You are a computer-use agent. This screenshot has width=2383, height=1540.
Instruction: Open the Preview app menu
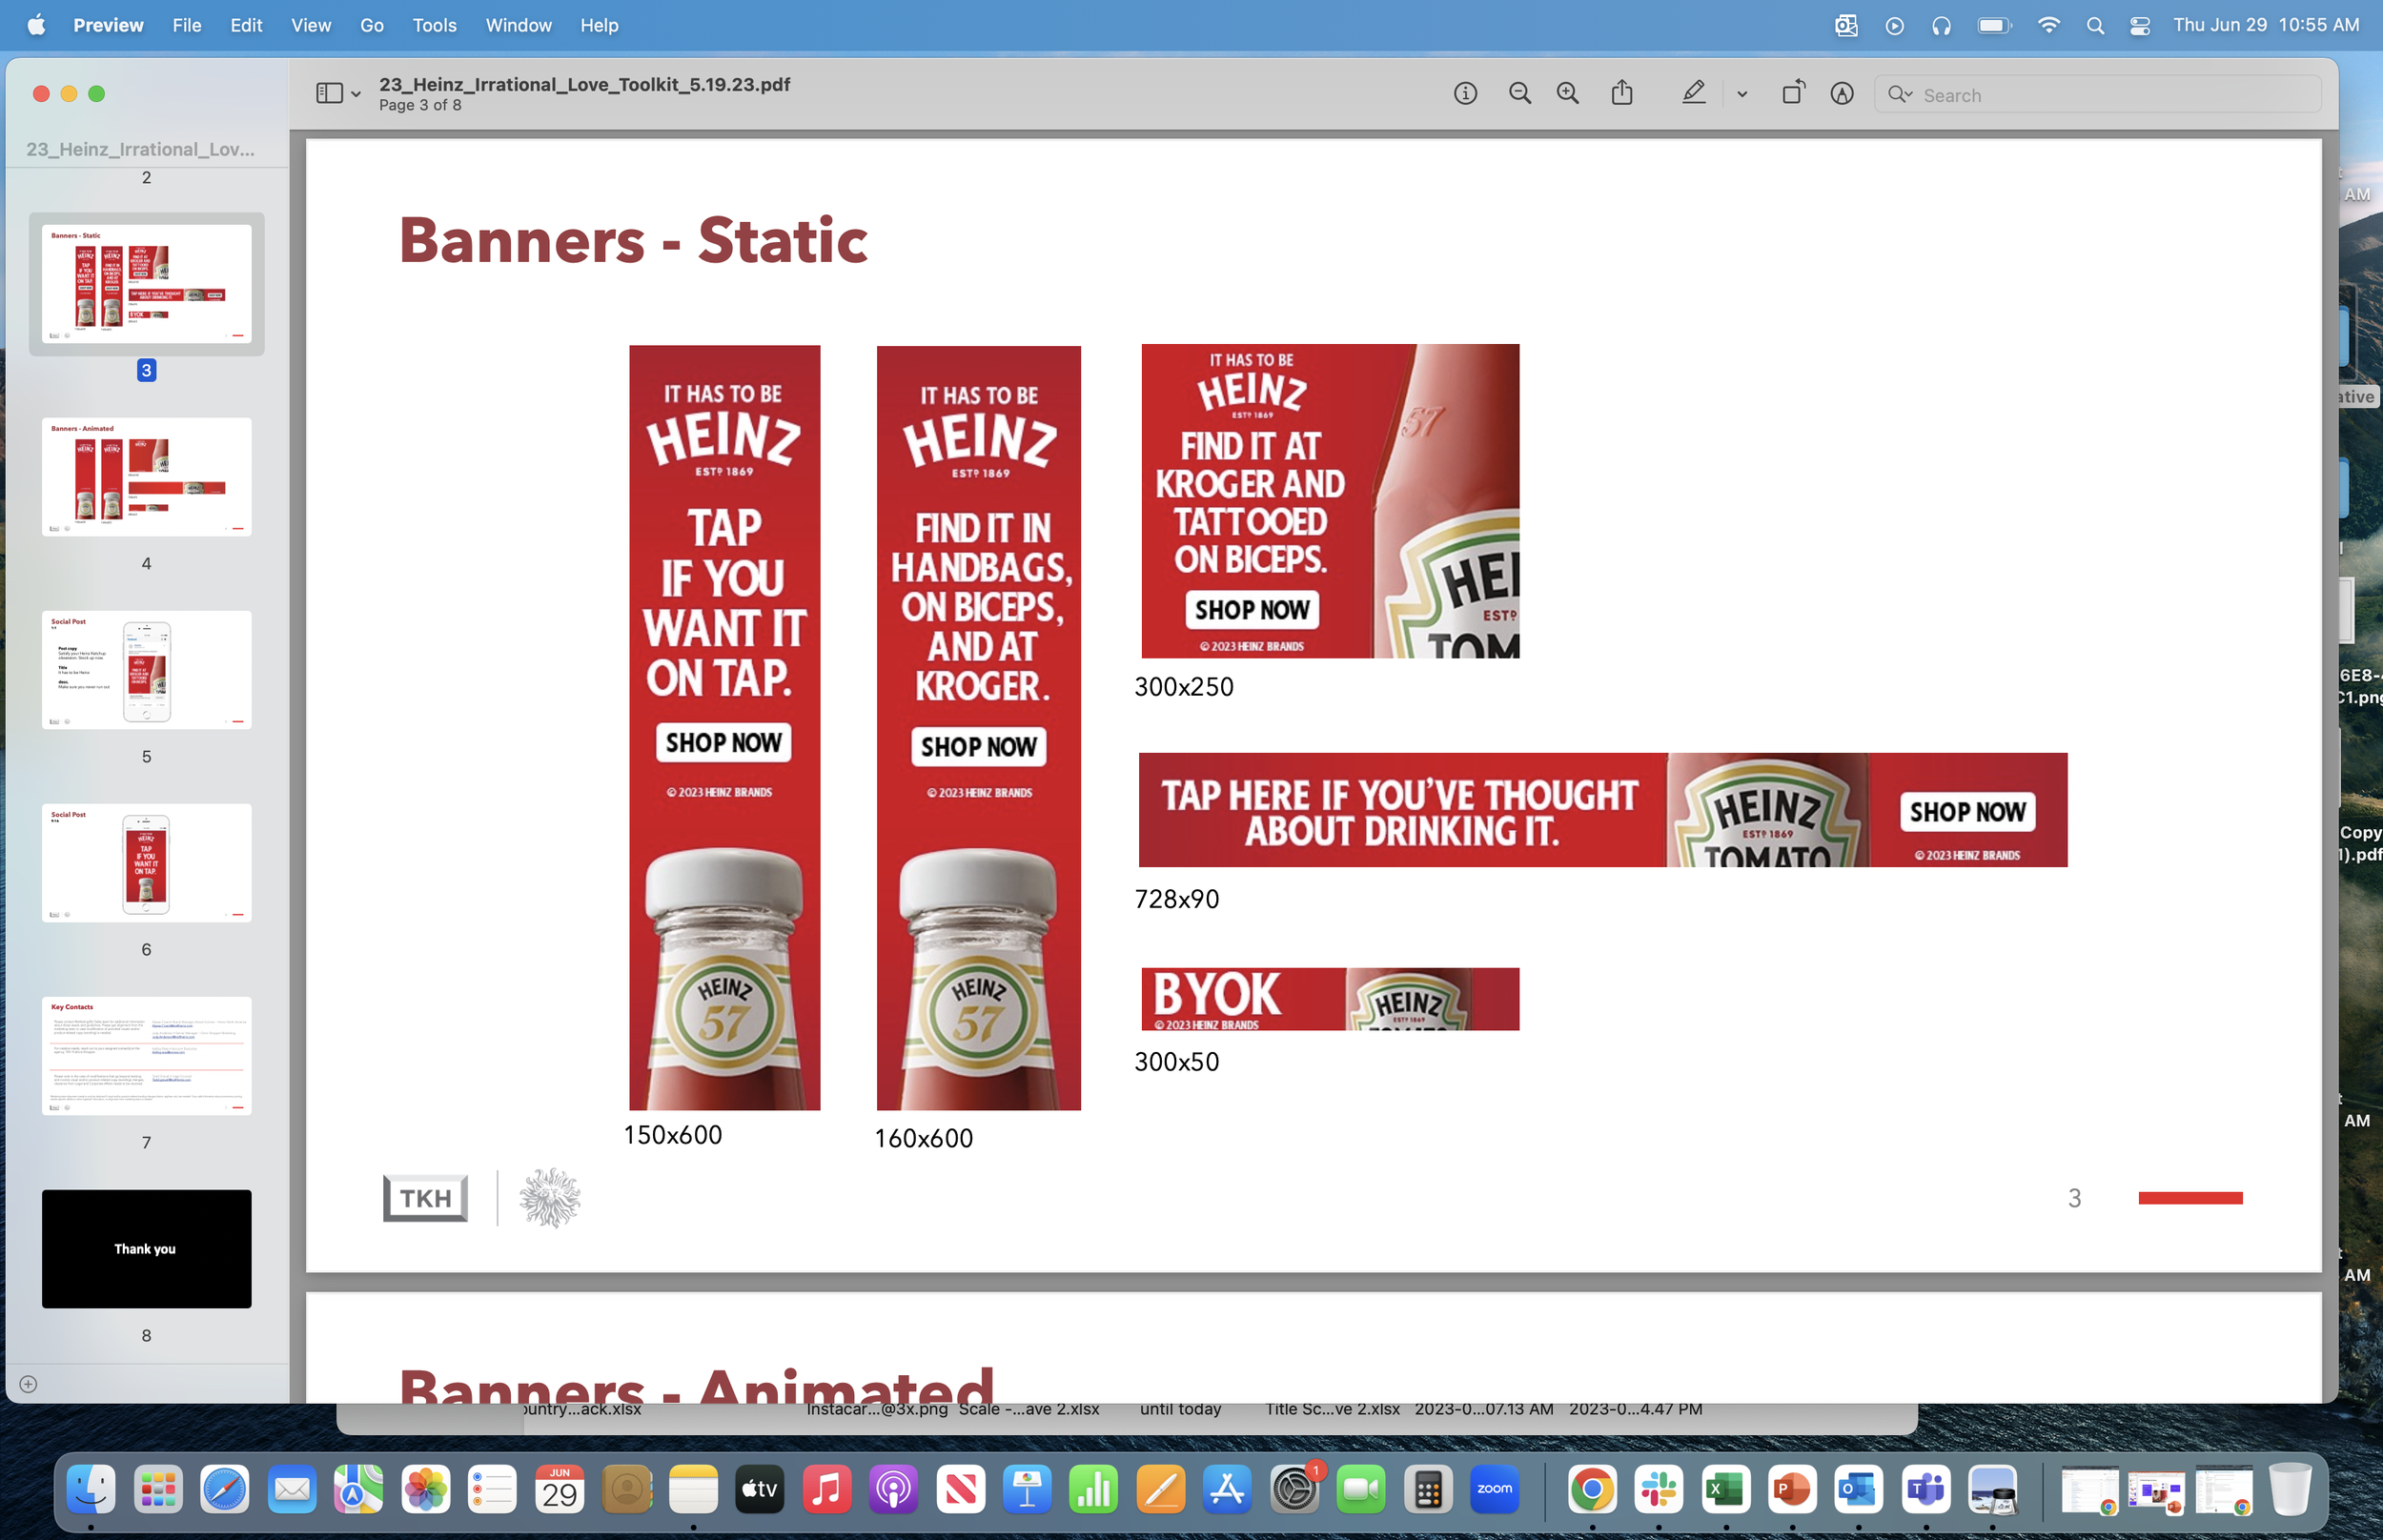[108, 25]
